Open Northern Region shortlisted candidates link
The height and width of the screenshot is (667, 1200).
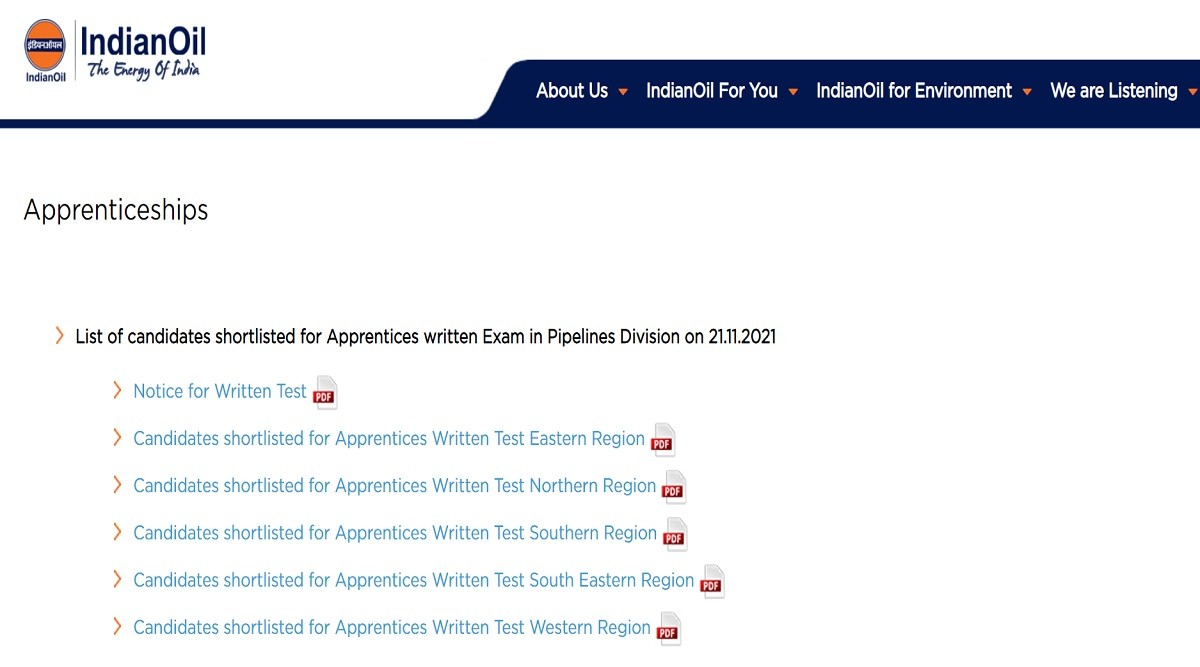click(394, 485)
